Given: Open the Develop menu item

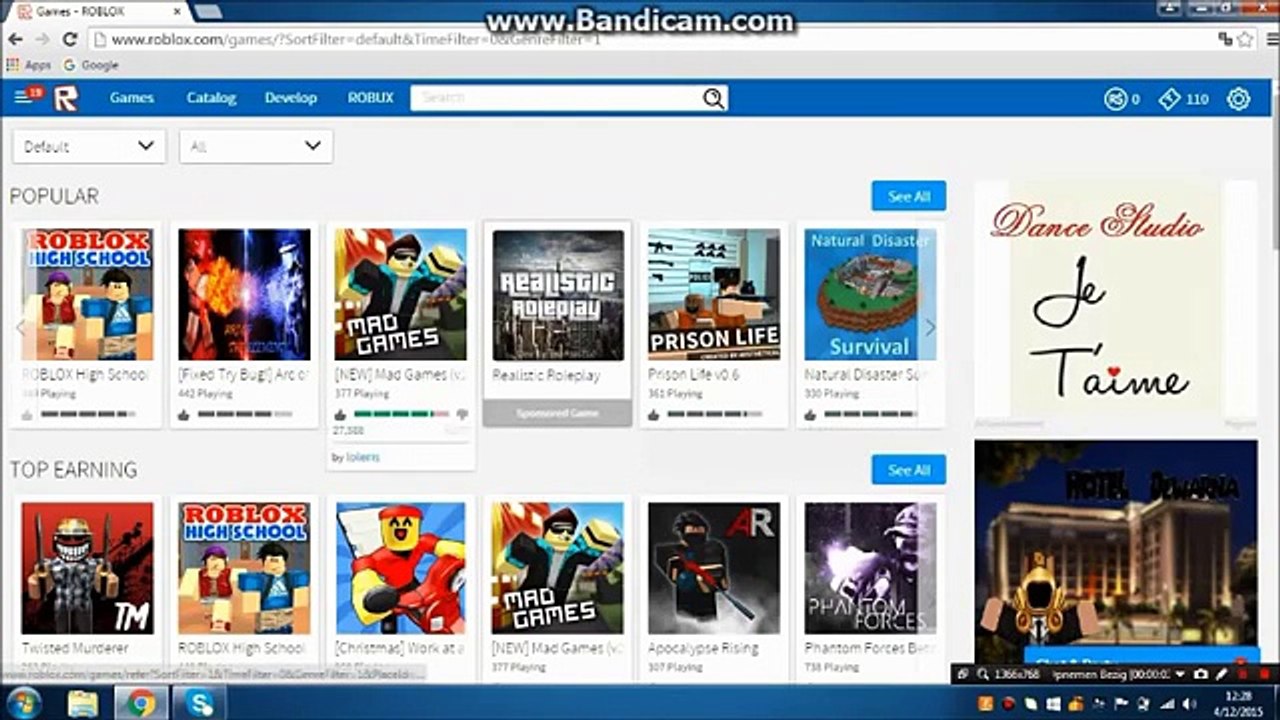Looking at the screenshot, I should tap(291, 98).
